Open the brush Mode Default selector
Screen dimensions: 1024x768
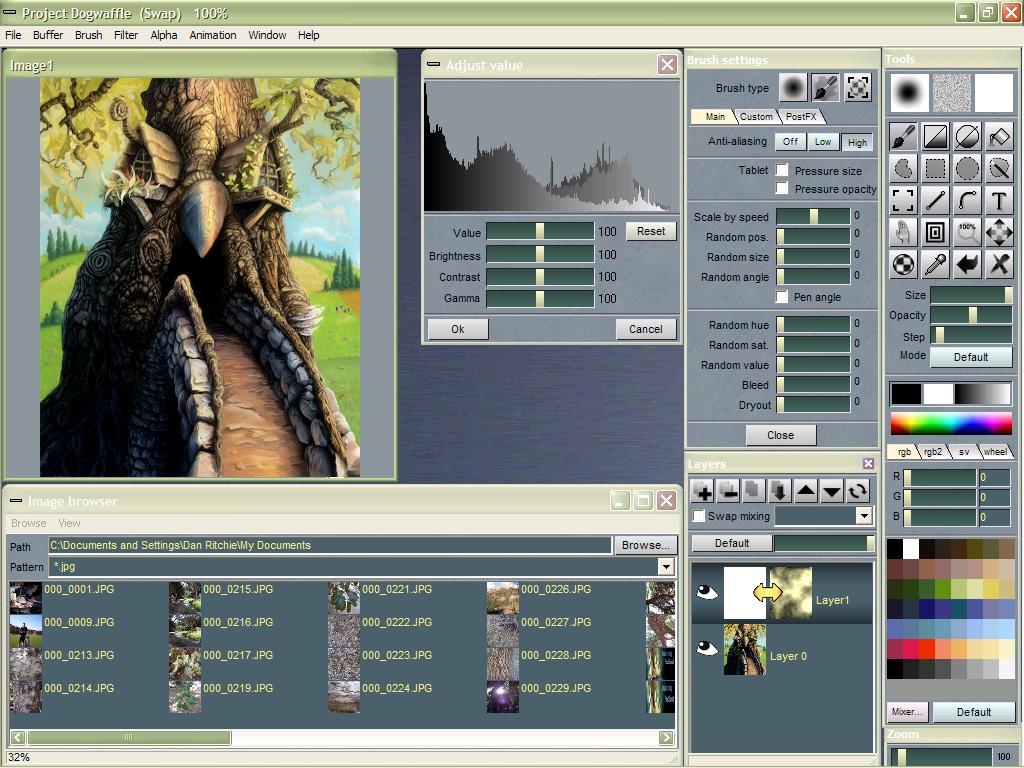(x=970, y=357)
